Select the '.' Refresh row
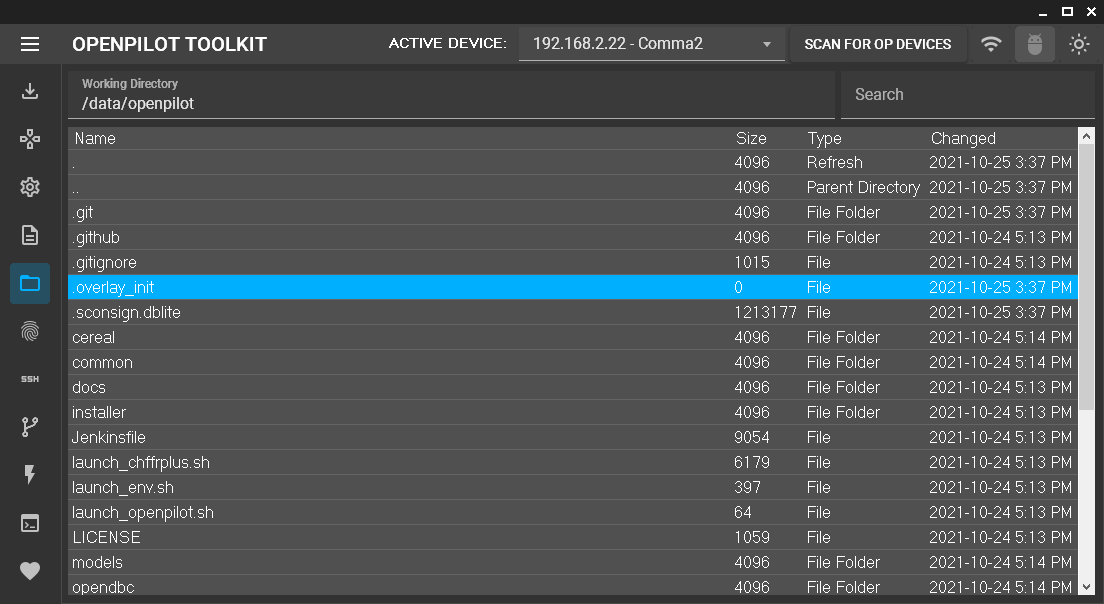The height and width of the screenshot is (604, 1104). click(572, 163)
